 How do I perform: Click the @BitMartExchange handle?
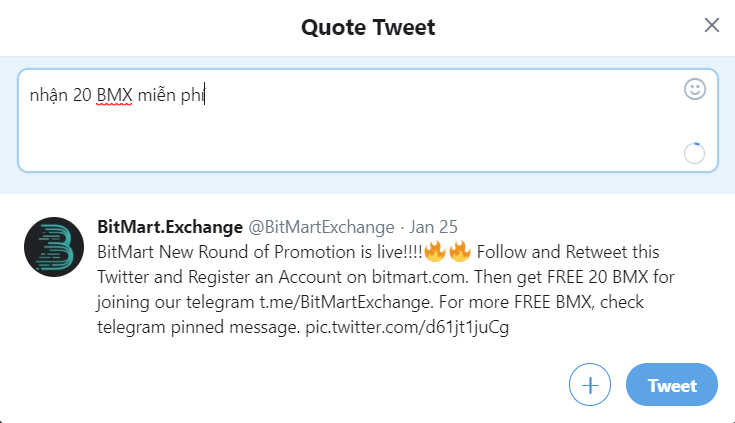pyautogui.click(x=321, y=226)
